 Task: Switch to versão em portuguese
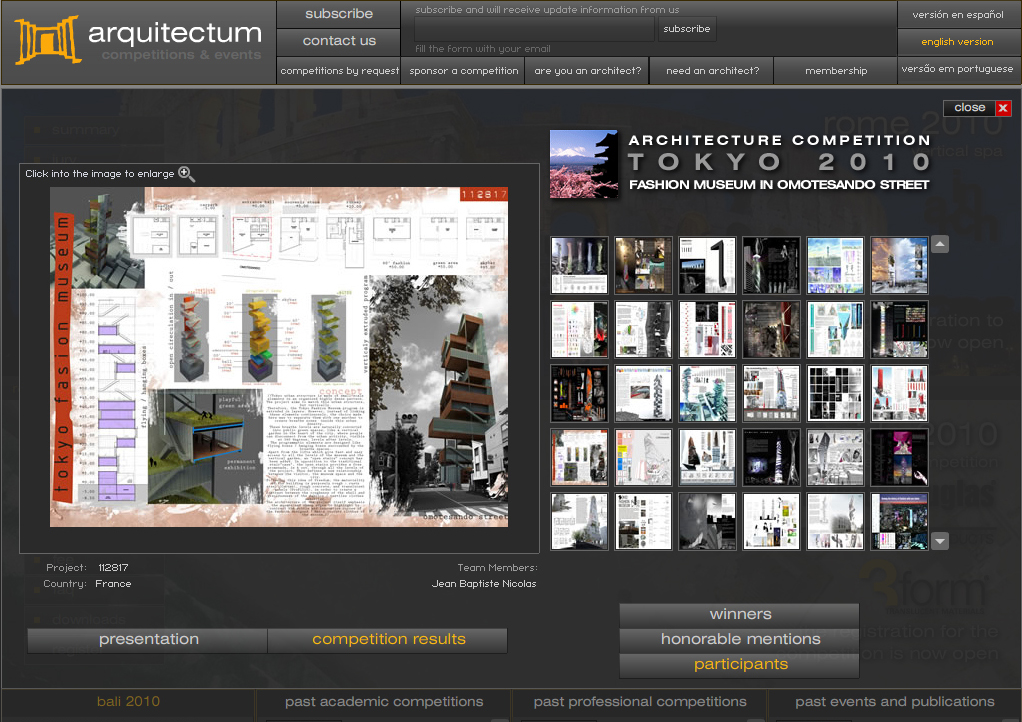(x=957, y=69)
